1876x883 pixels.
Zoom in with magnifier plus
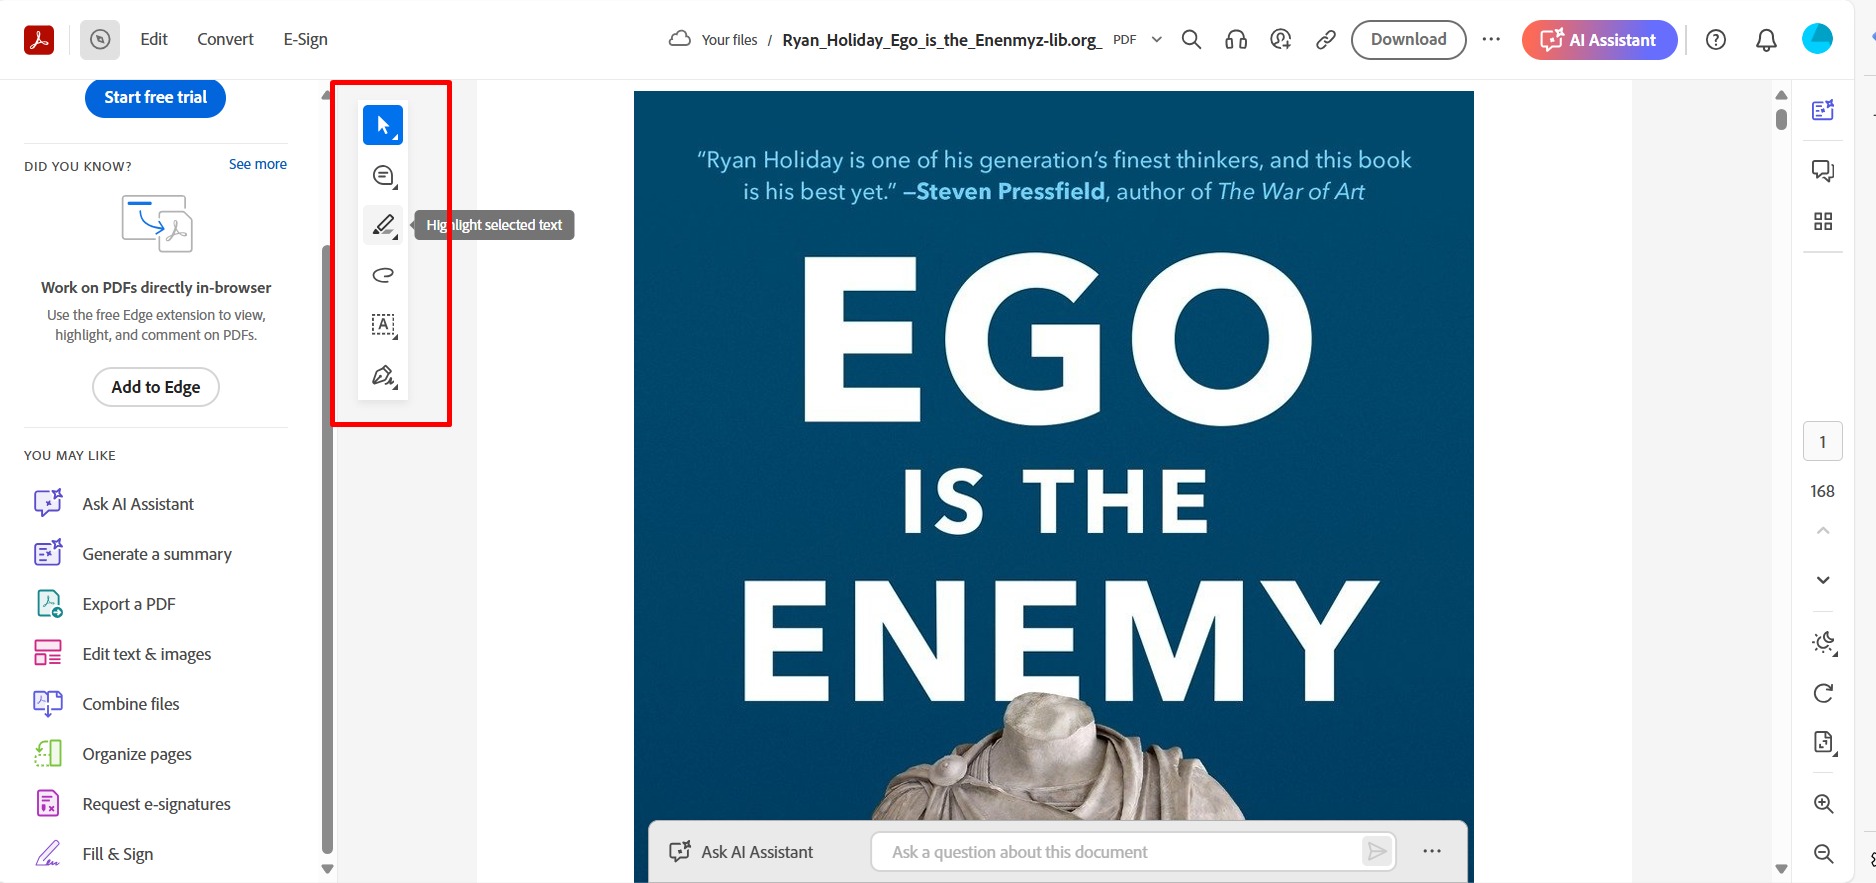[1823, 804]
